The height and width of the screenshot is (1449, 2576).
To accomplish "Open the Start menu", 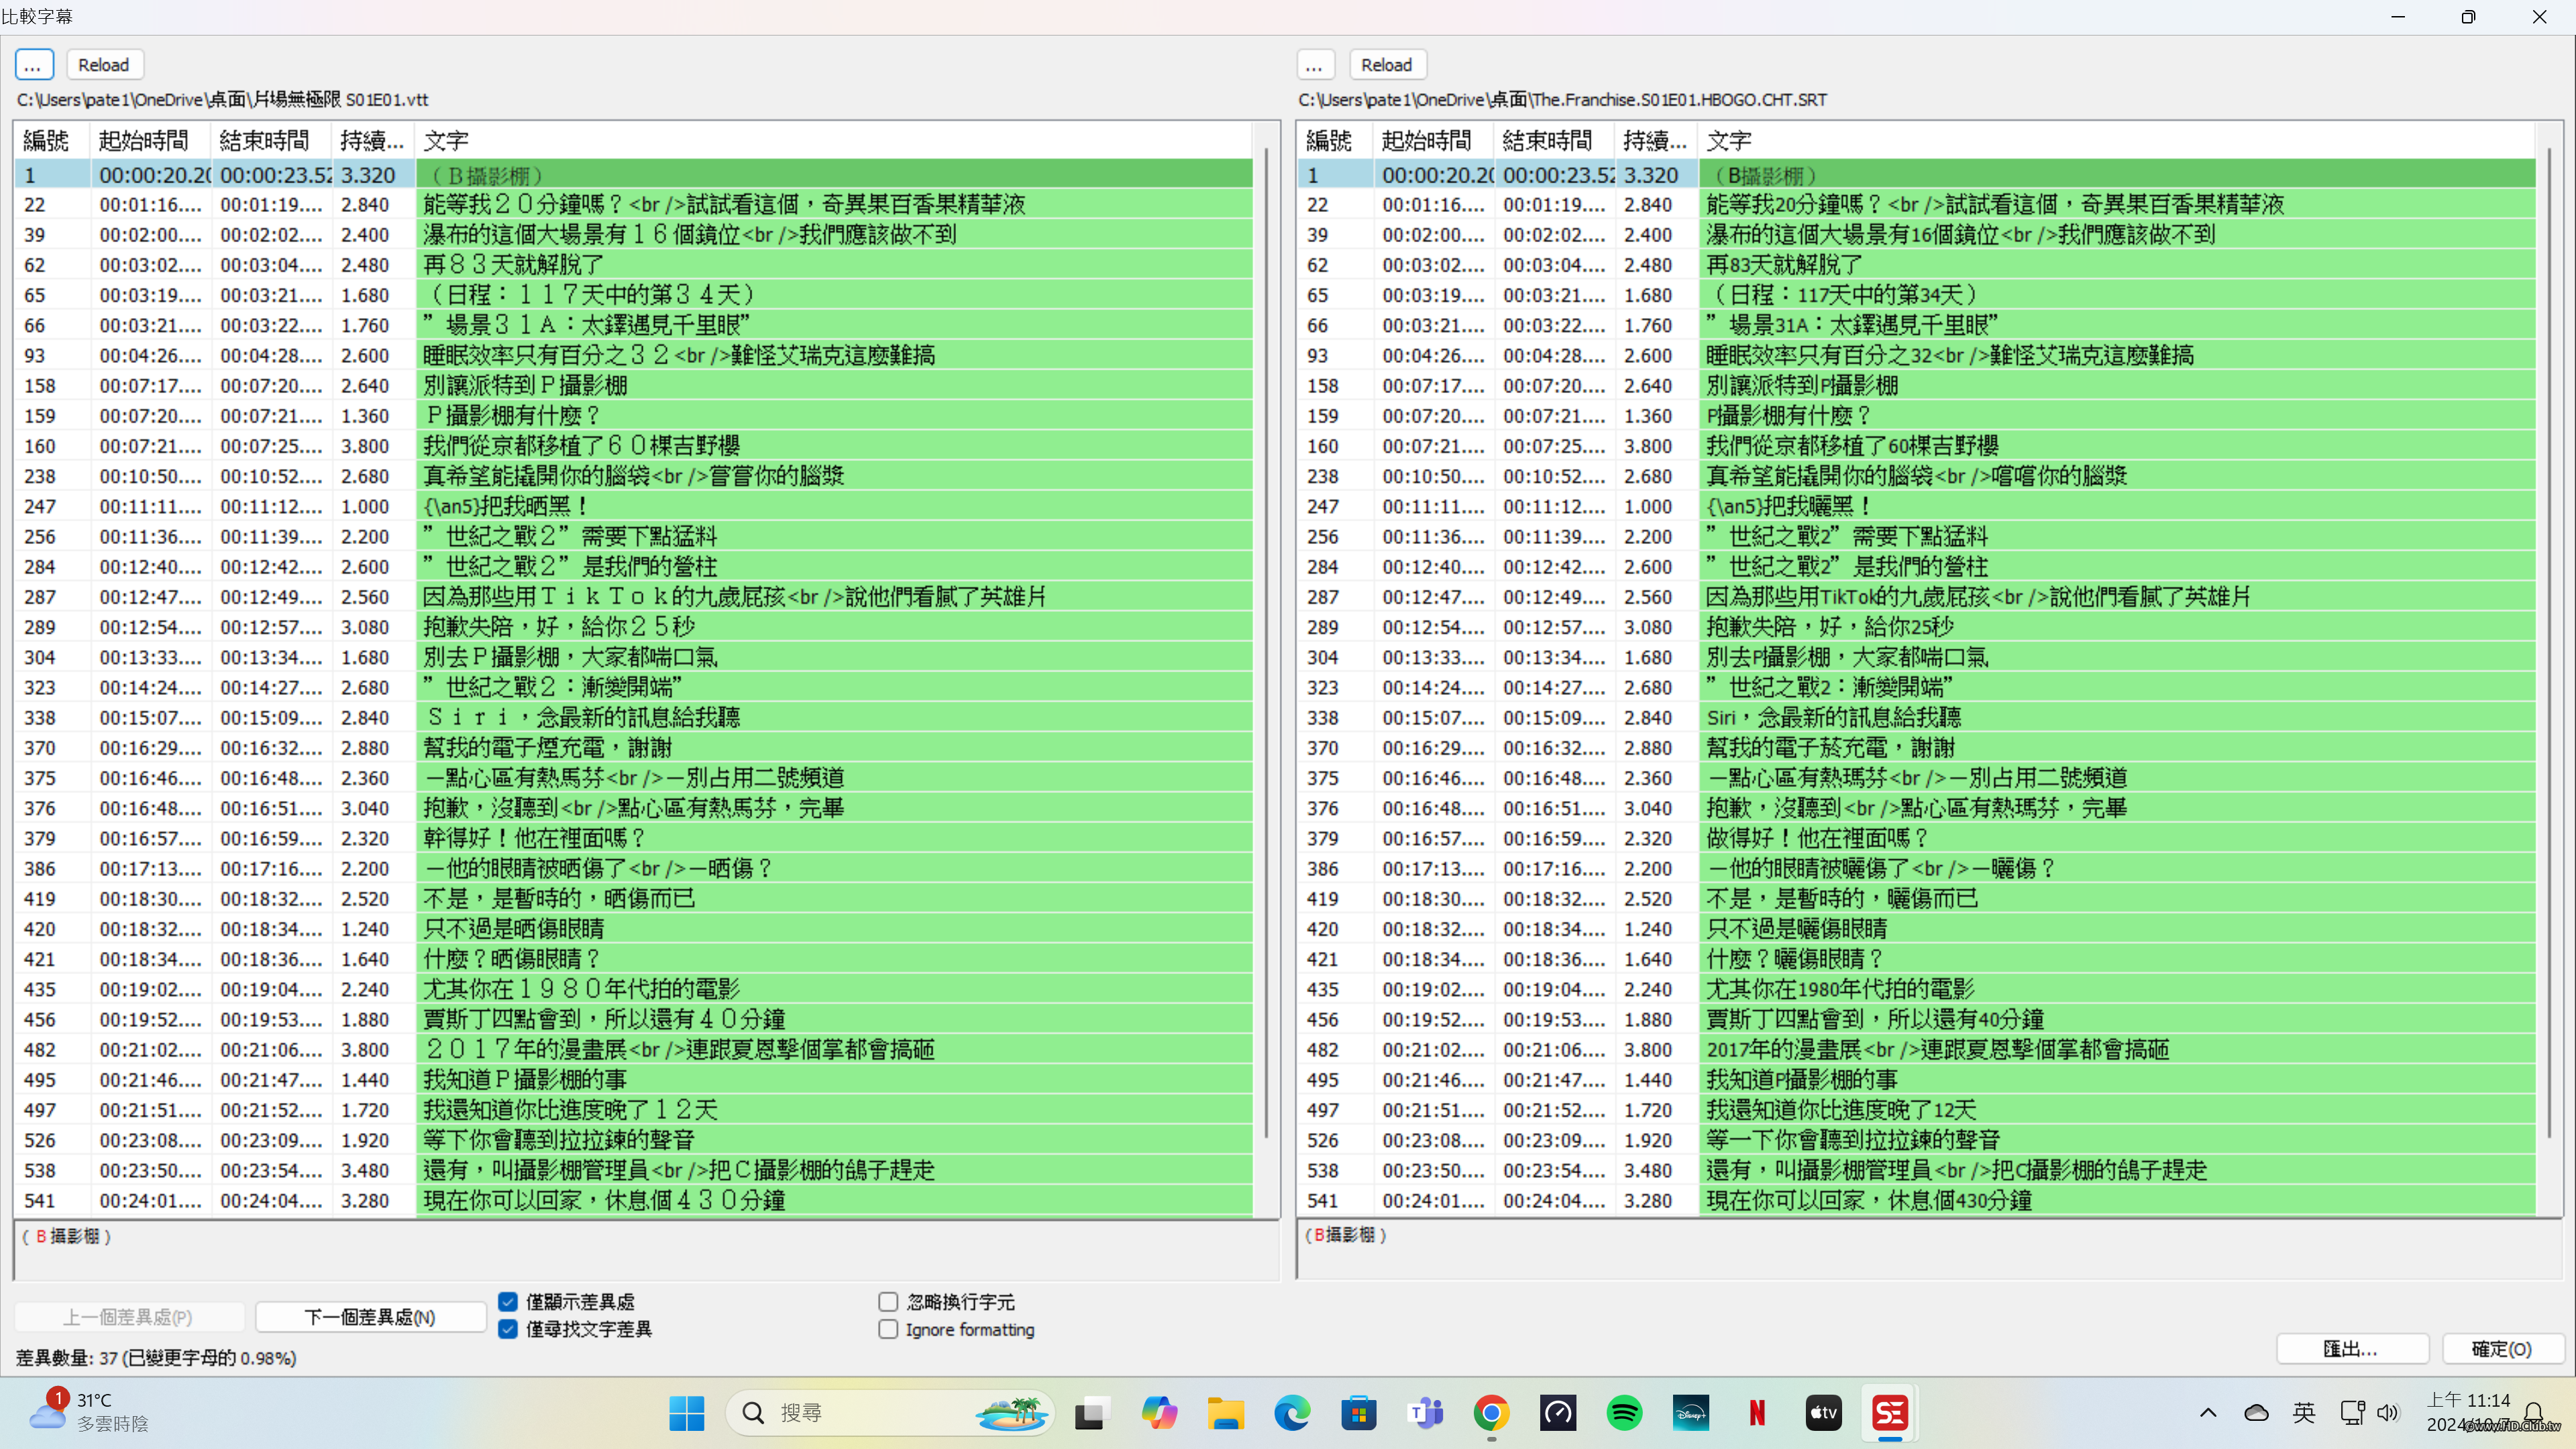I will tap(687, 1413).
